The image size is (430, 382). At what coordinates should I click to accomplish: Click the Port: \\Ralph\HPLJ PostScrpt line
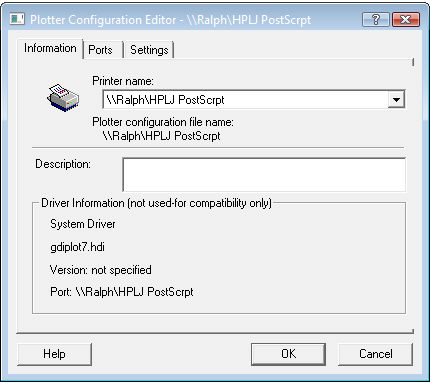coord(122,292)
